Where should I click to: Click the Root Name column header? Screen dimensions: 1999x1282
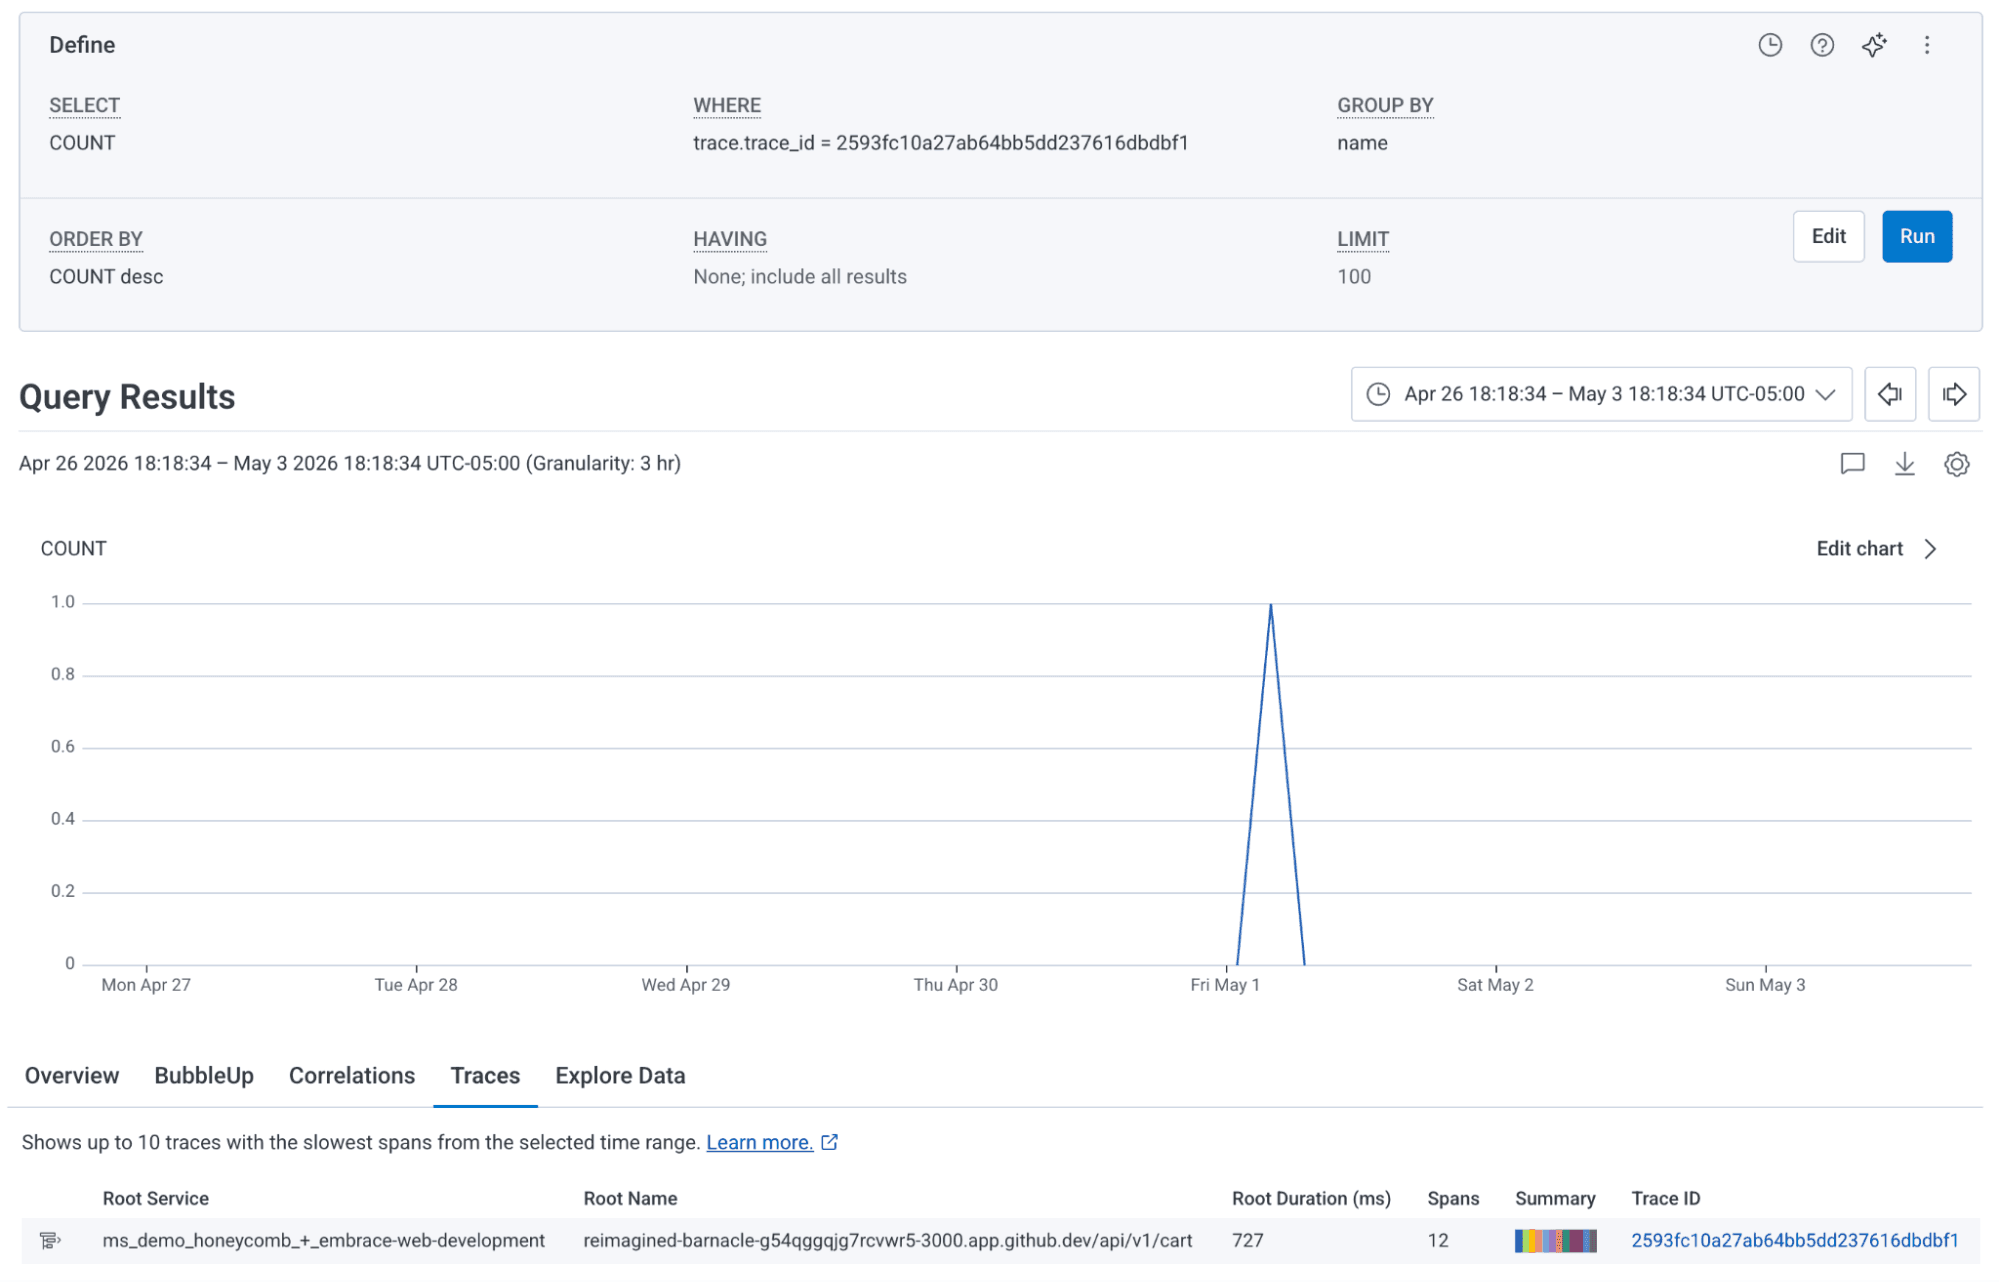tap(630, 1199)
